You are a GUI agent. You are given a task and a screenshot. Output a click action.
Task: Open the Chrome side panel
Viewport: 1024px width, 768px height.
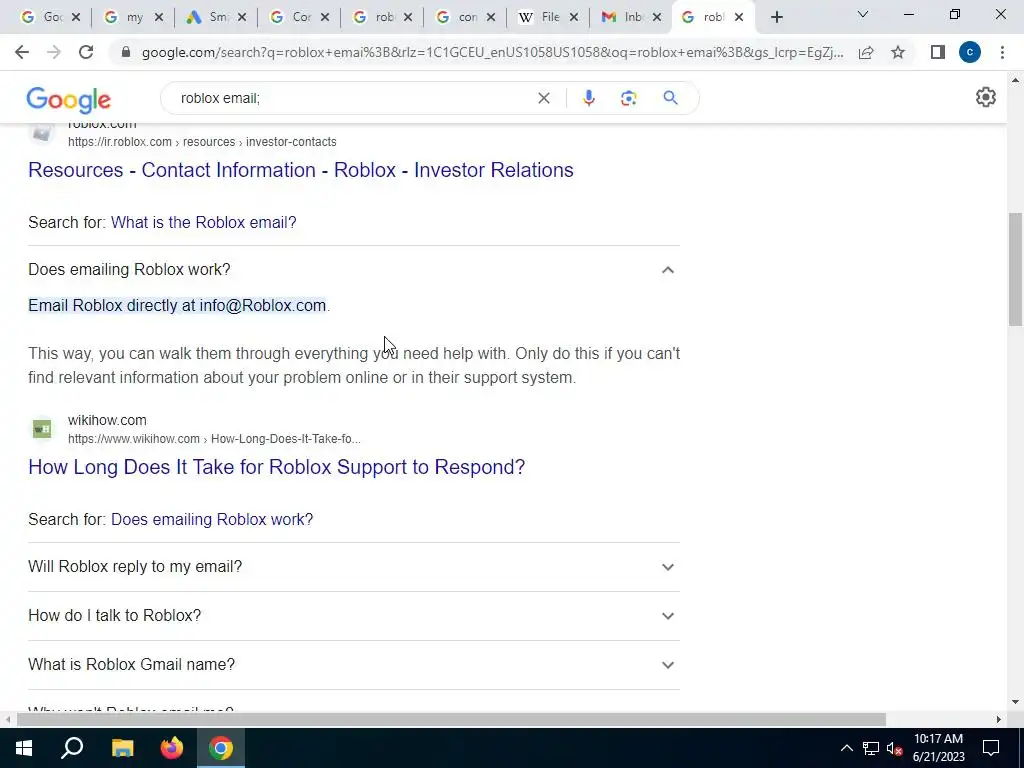[x=938, y=52]
